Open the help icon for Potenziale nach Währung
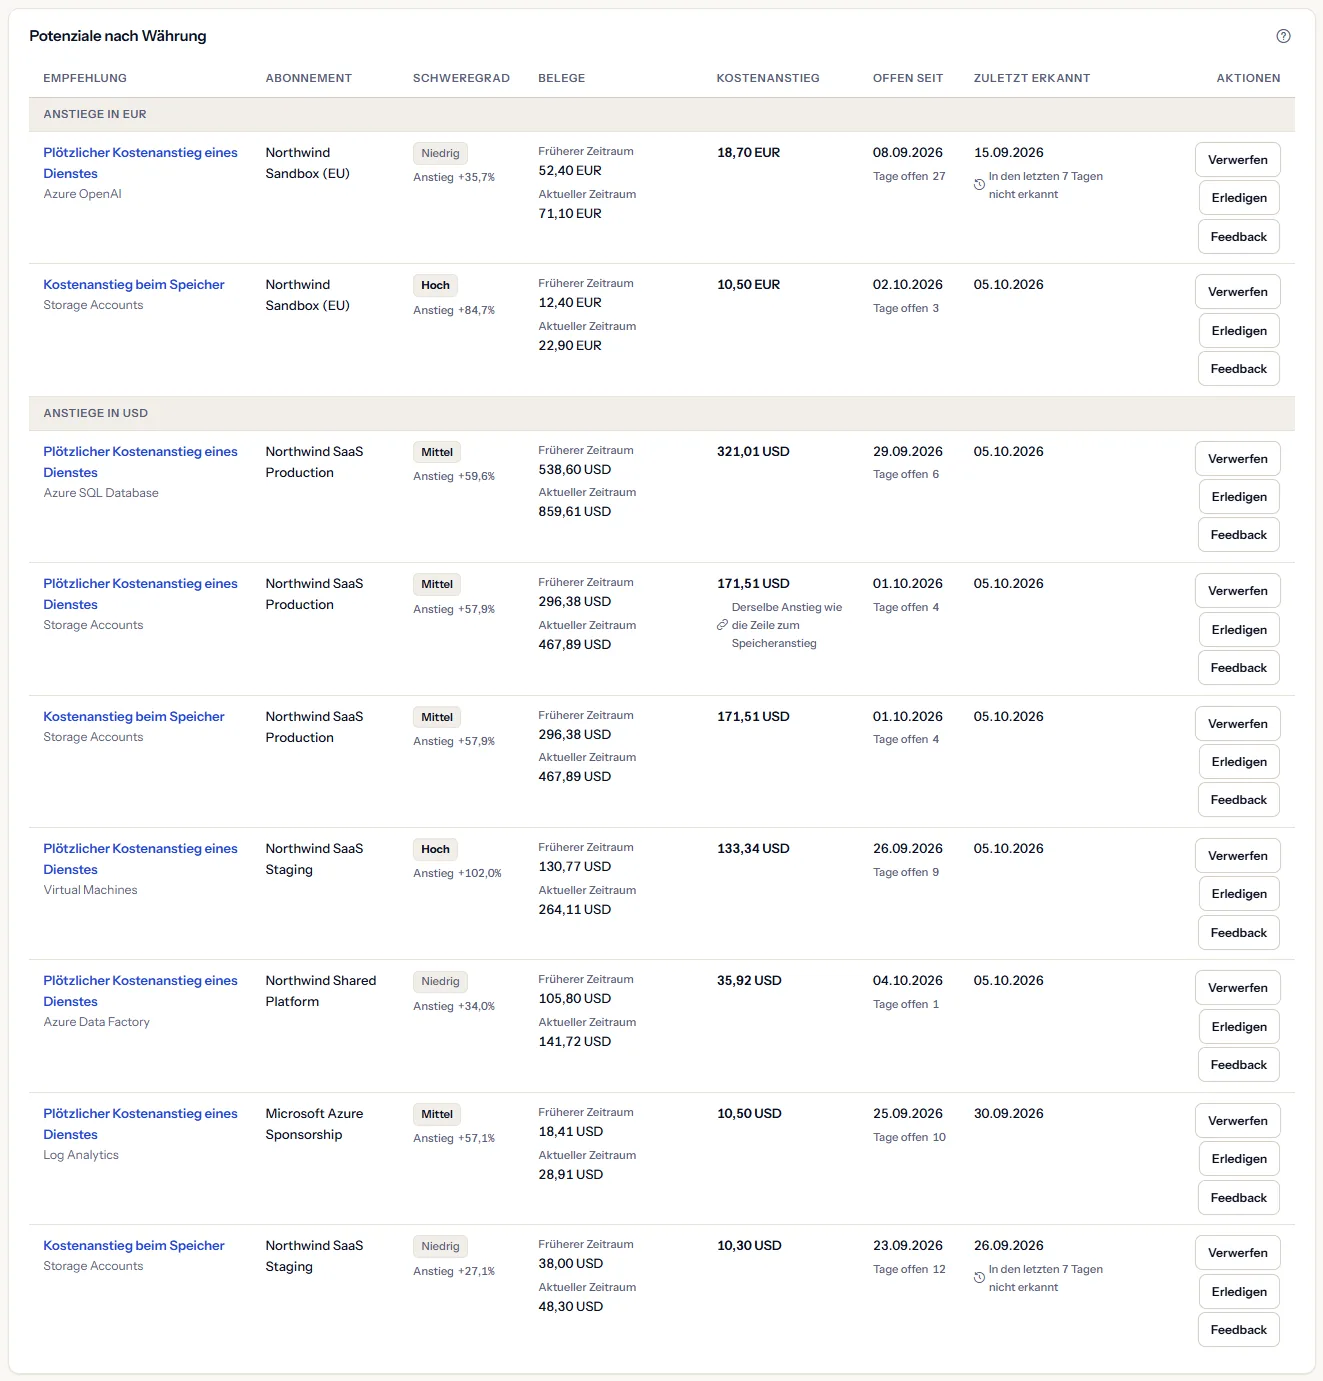The image size is (1323, 1381). click(1283, 36)
